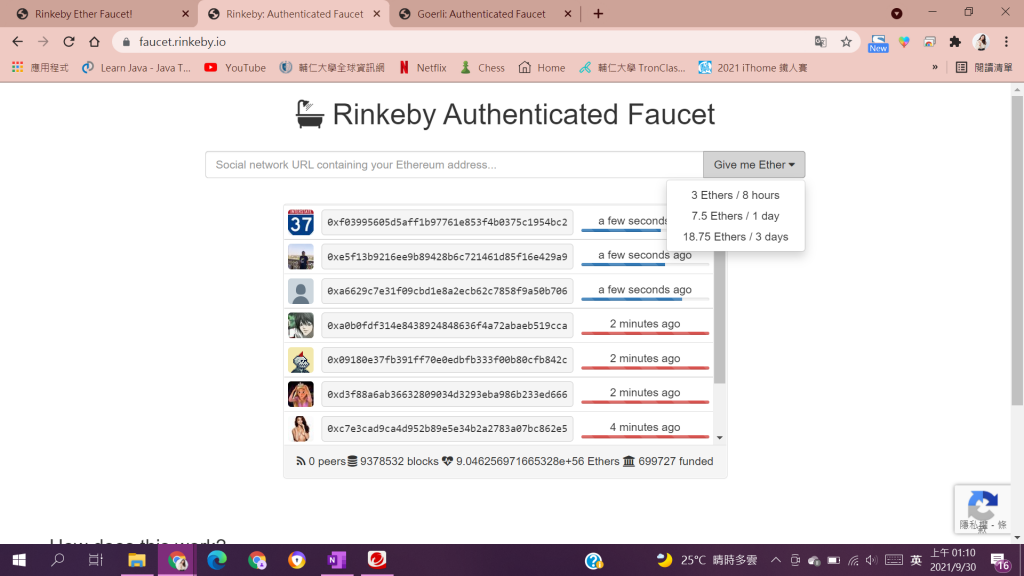Open 2021 iThome bookmark
This screenshot has height=576, width=1024.
pos(753,67)
